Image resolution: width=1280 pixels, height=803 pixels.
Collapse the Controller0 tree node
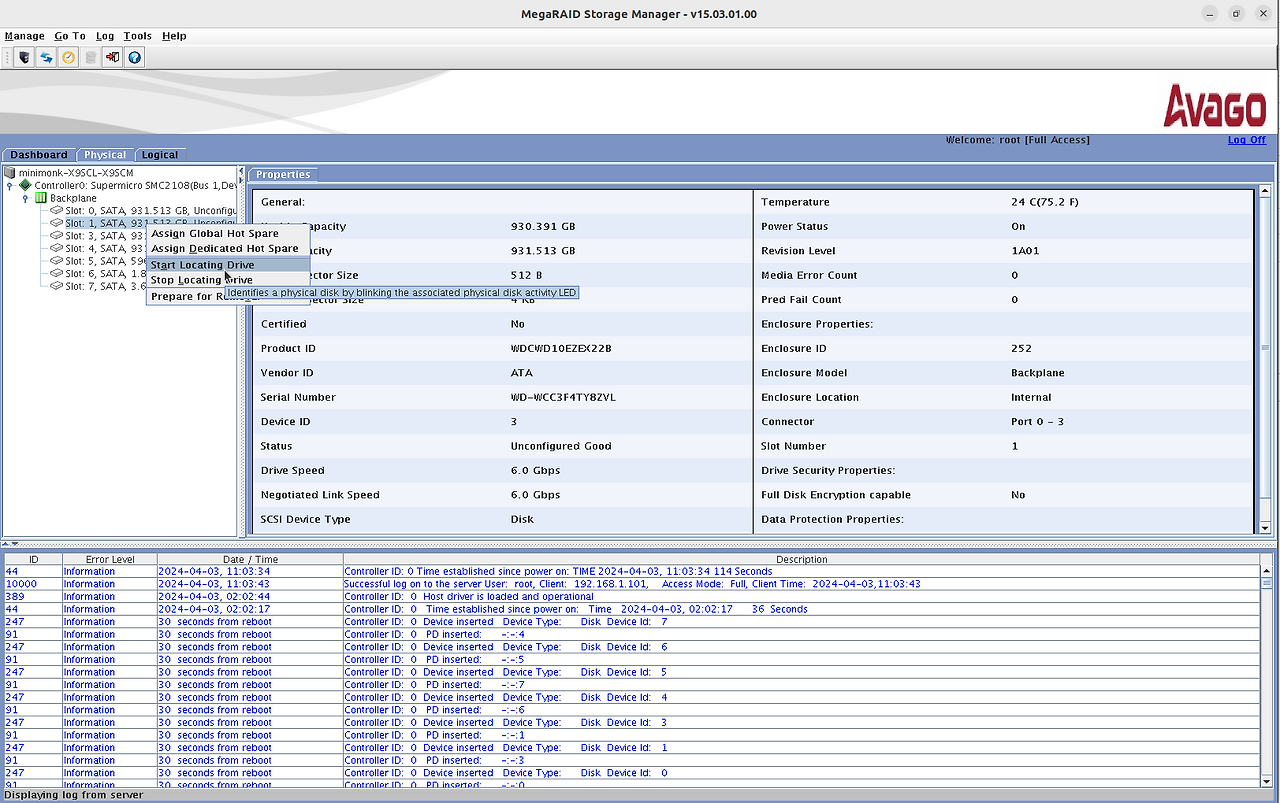coord(10,186)
